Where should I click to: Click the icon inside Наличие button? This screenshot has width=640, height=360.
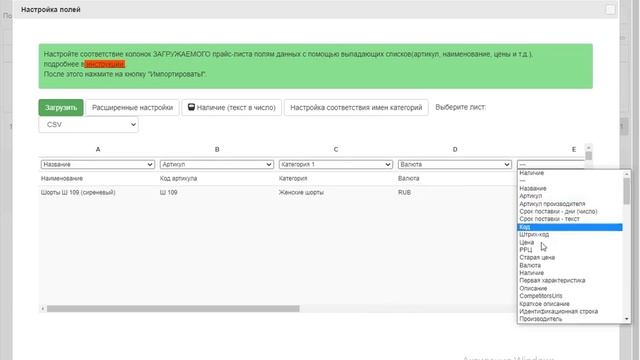pyautogui.click(x=191, y=107)
